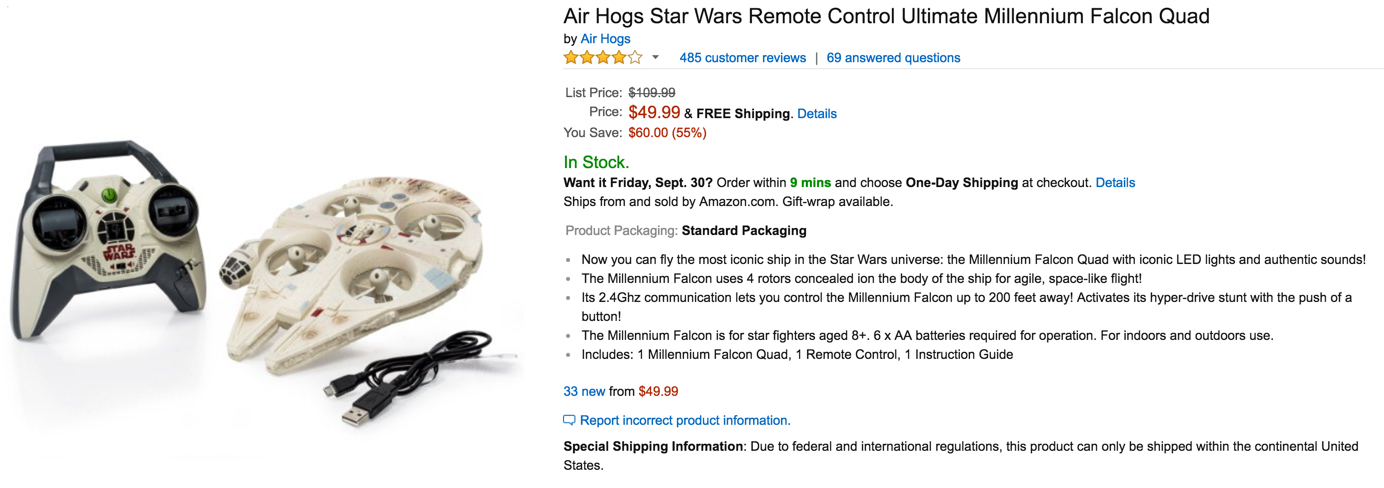Expand the rating breakdown dropdown arrow

click(x=656, y=58)
